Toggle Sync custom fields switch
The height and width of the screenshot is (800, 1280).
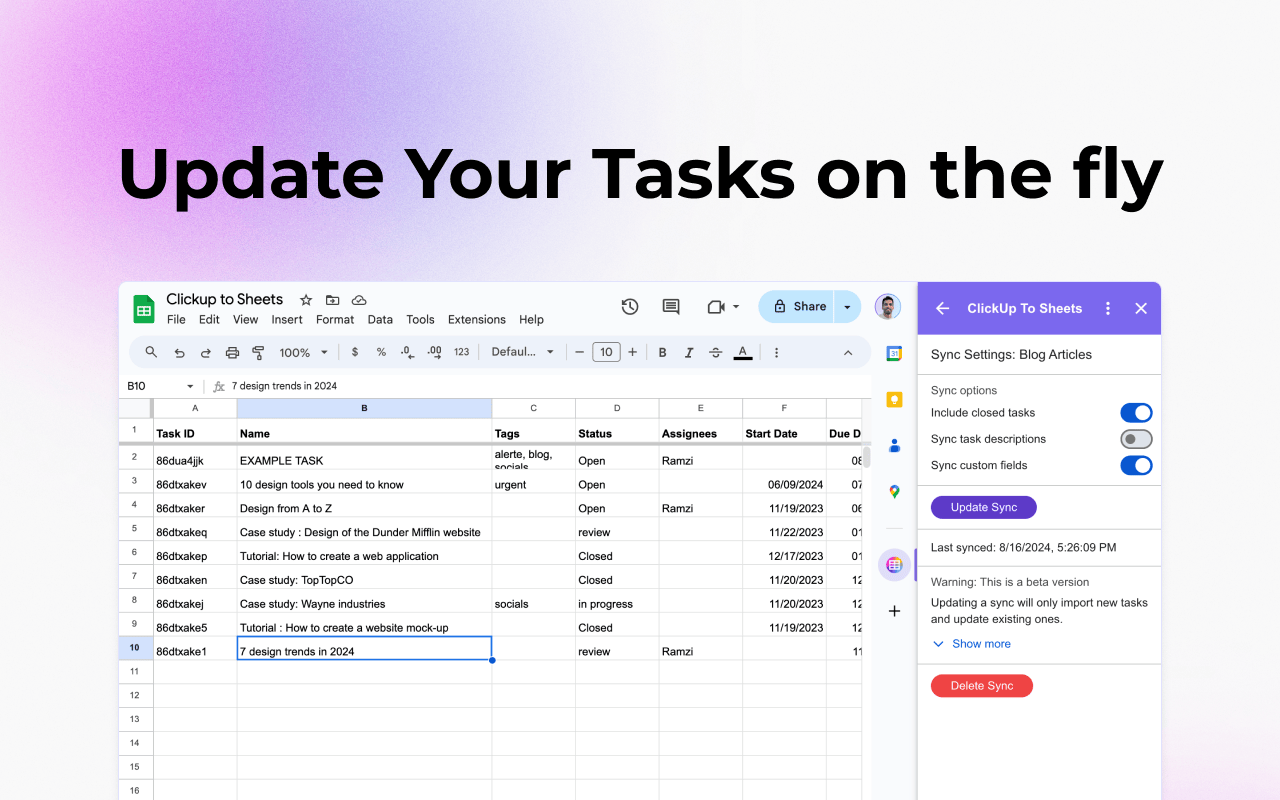pyautogui.click(x=1136, y=465)
